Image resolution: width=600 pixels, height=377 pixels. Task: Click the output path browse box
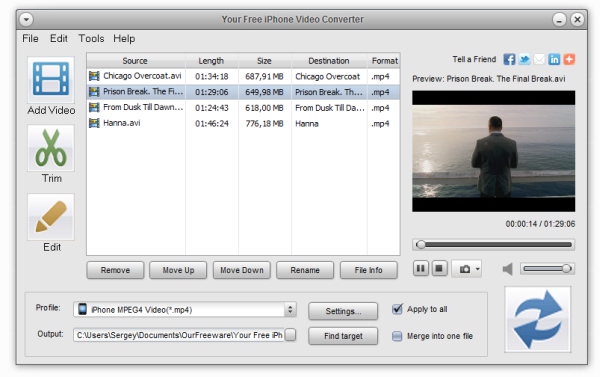290,335
